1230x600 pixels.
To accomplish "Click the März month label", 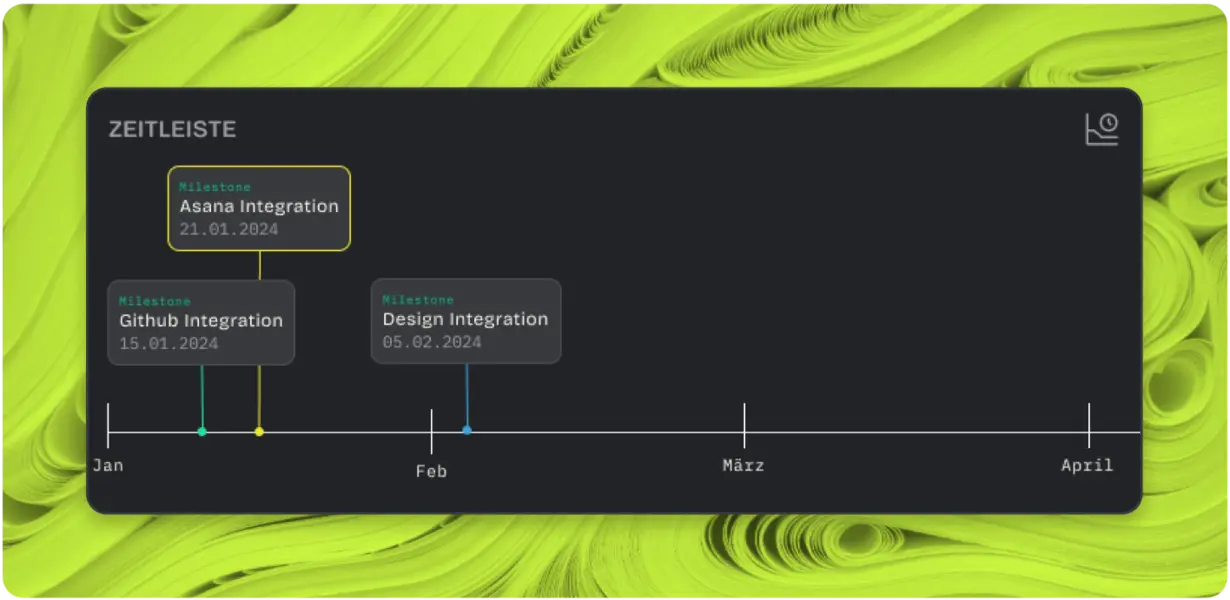I will (744, 465).
